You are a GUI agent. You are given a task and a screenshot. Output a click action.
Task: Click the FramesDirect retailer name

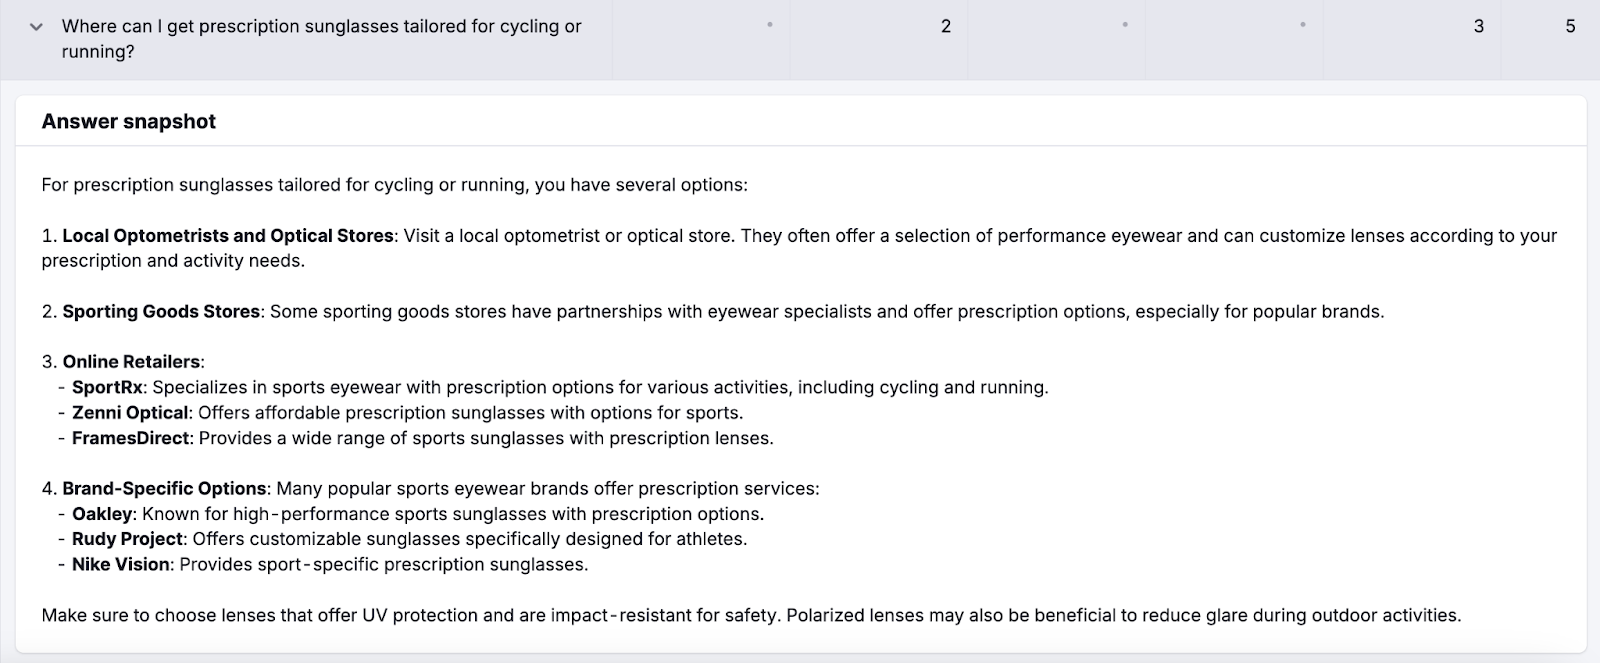(x=129, y=438)
